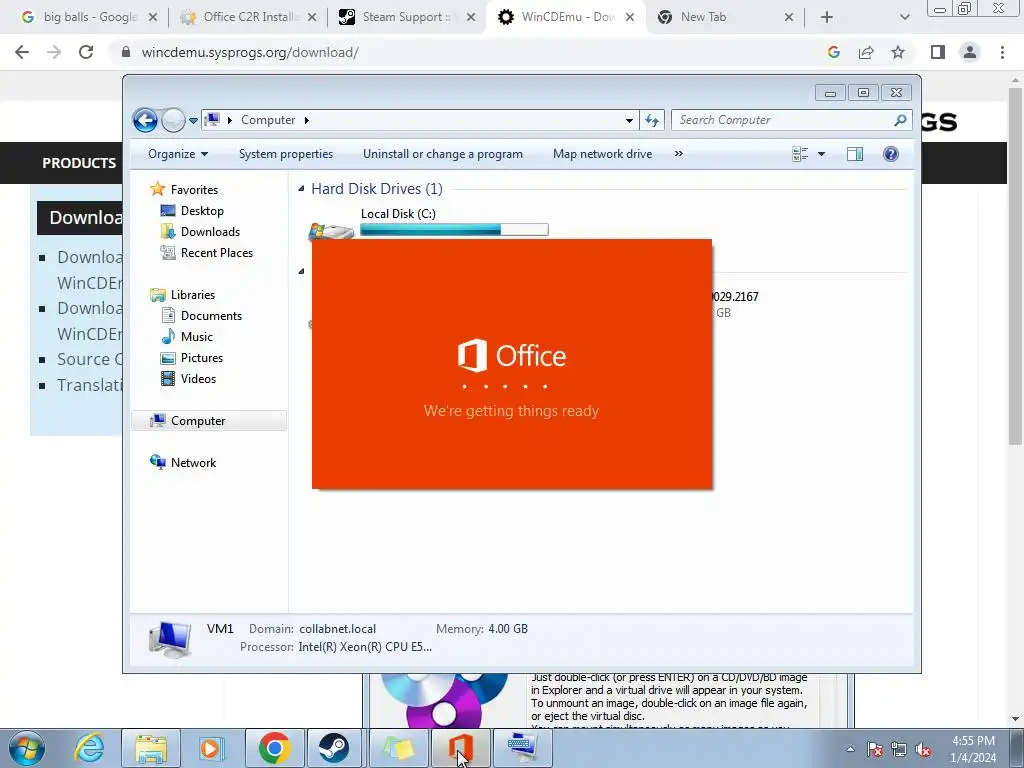Select Network in navigation pane
Image resolution: width=1024 pixels, height=768 pixels.
click(x=183, y=462)
